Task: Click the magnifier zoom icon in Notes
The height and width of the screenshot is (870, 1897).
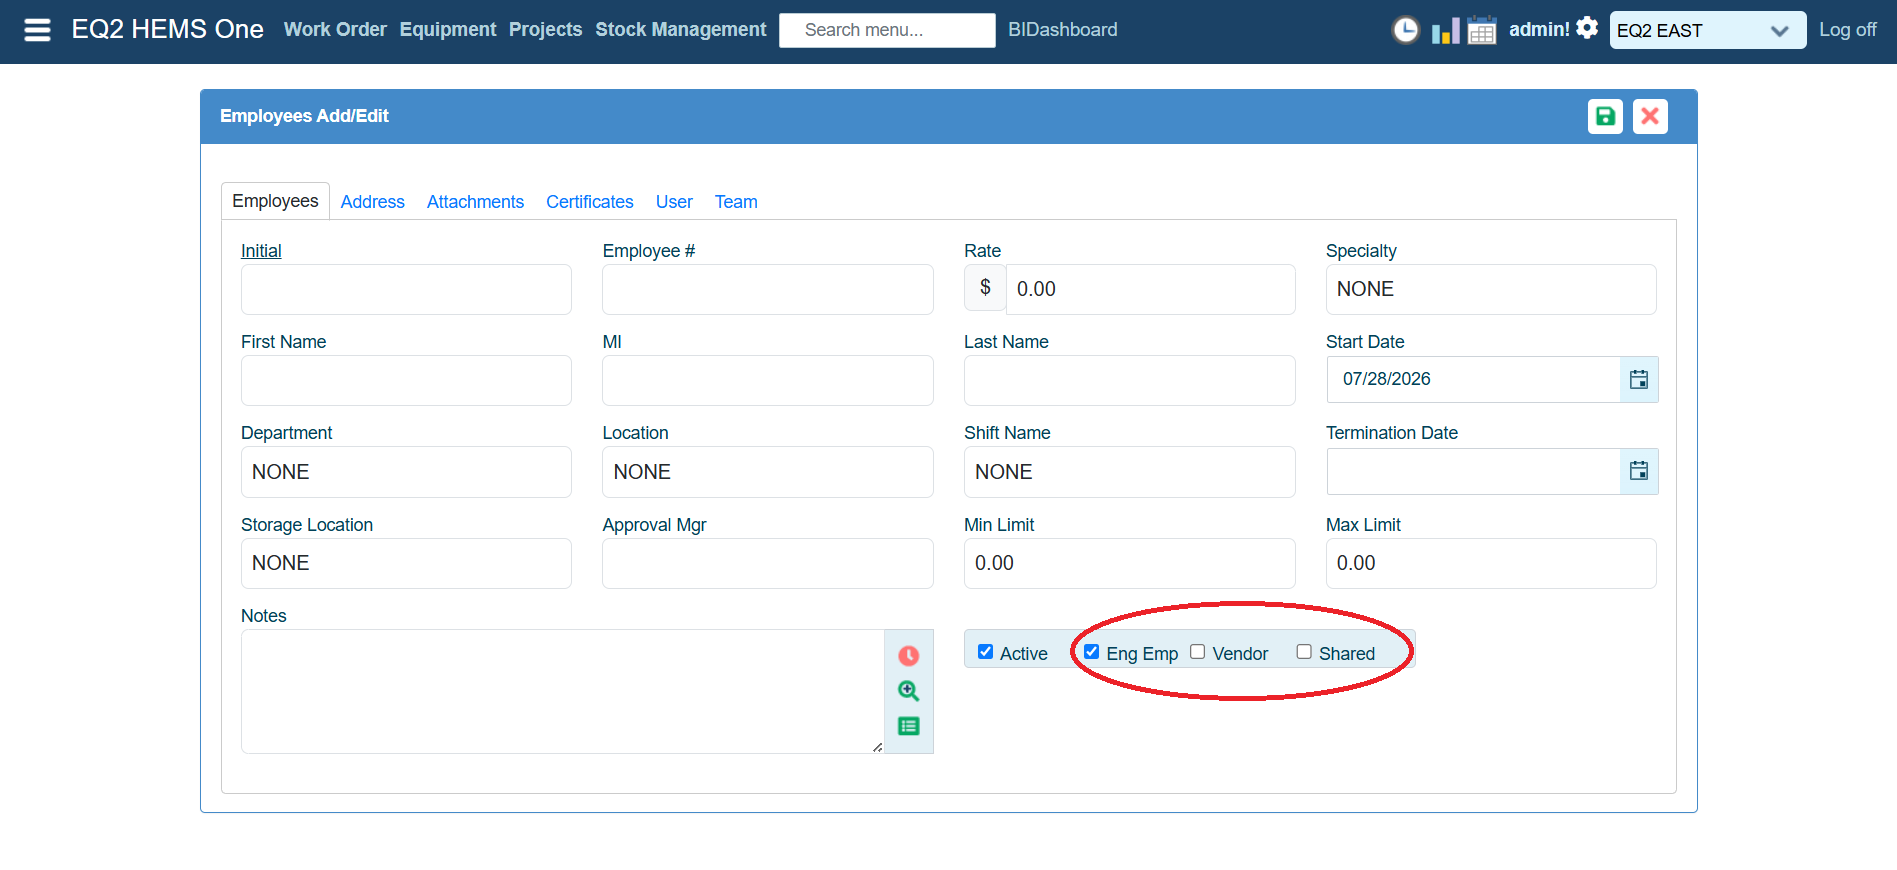Action: [908, 691]
